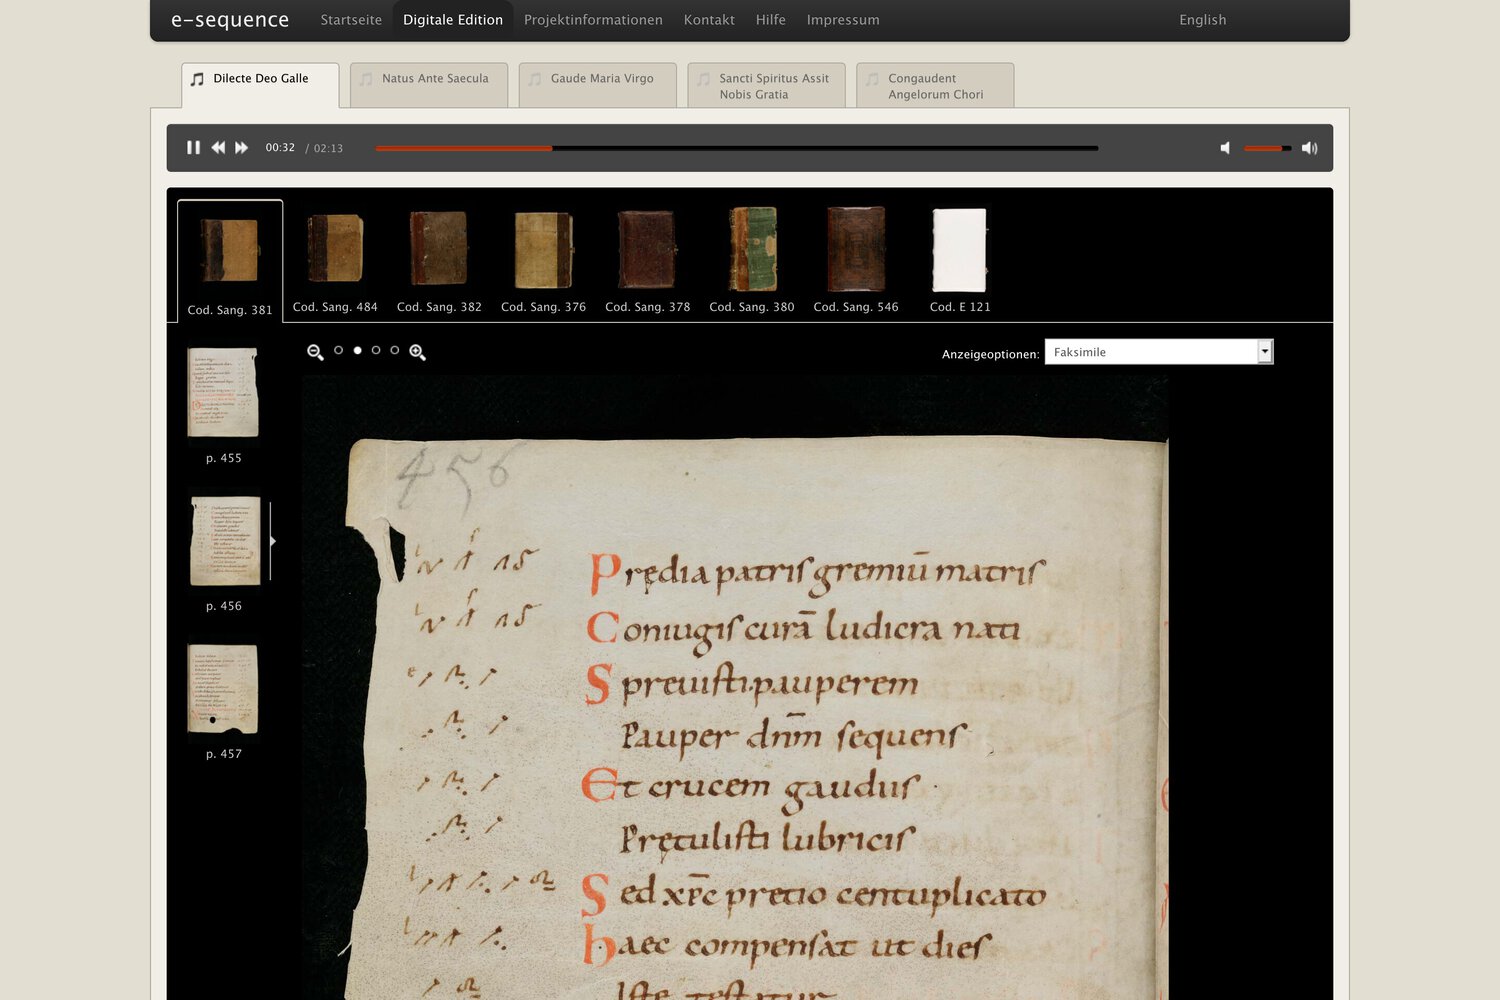Image resolution: width=1500 pixels, height=1000 pixels.
Task: Select the first zoom level dot
Action: [x=338, y=350]
